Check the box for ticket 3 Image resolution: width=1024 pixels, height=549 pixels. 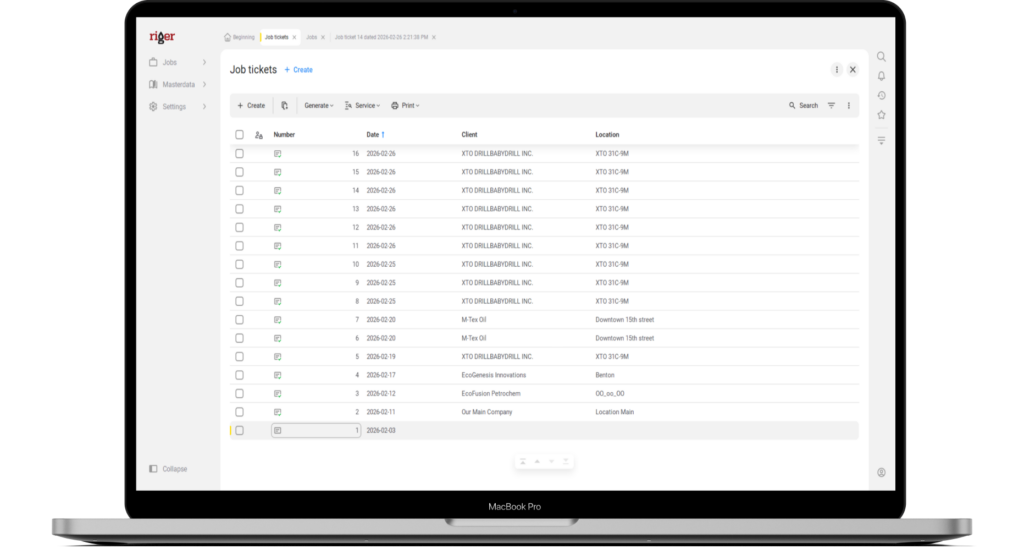240,394
